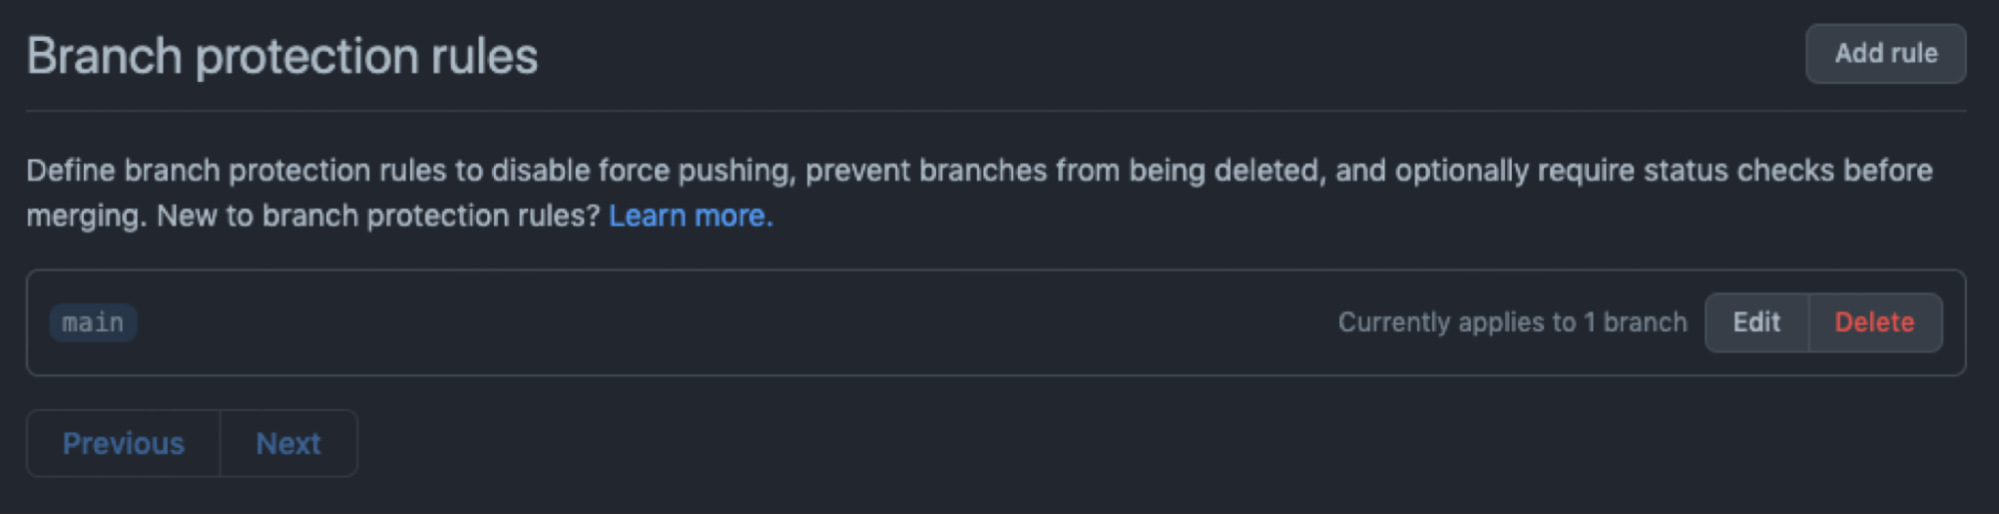Create a new rule using Add rule
Viewport: 1999px width, 515px height.
click(x=1885, y=54)
